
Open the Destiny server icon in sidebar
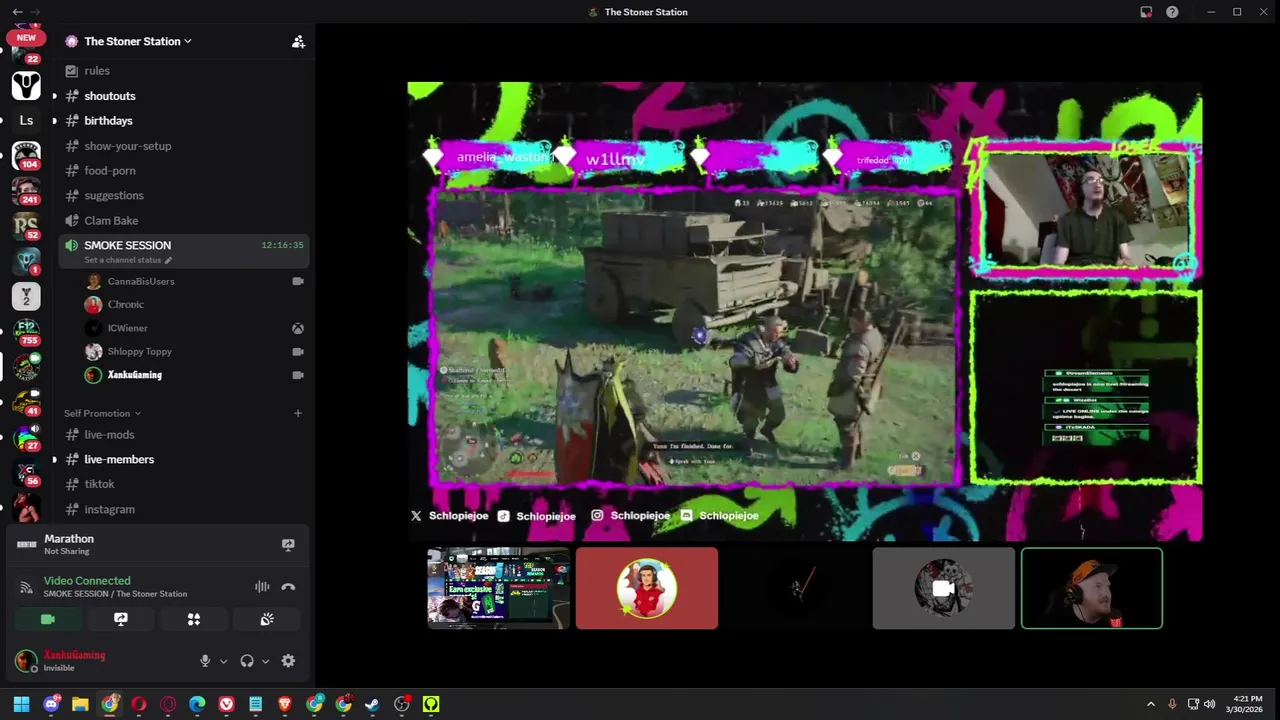click(26, 86)
